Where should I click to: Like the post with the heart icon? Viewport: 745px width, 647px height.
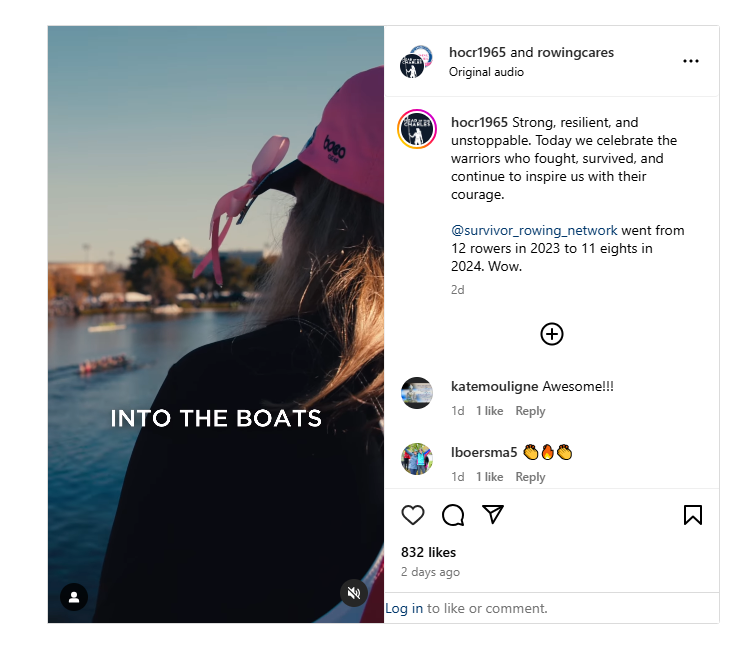(x=412, y=515)
